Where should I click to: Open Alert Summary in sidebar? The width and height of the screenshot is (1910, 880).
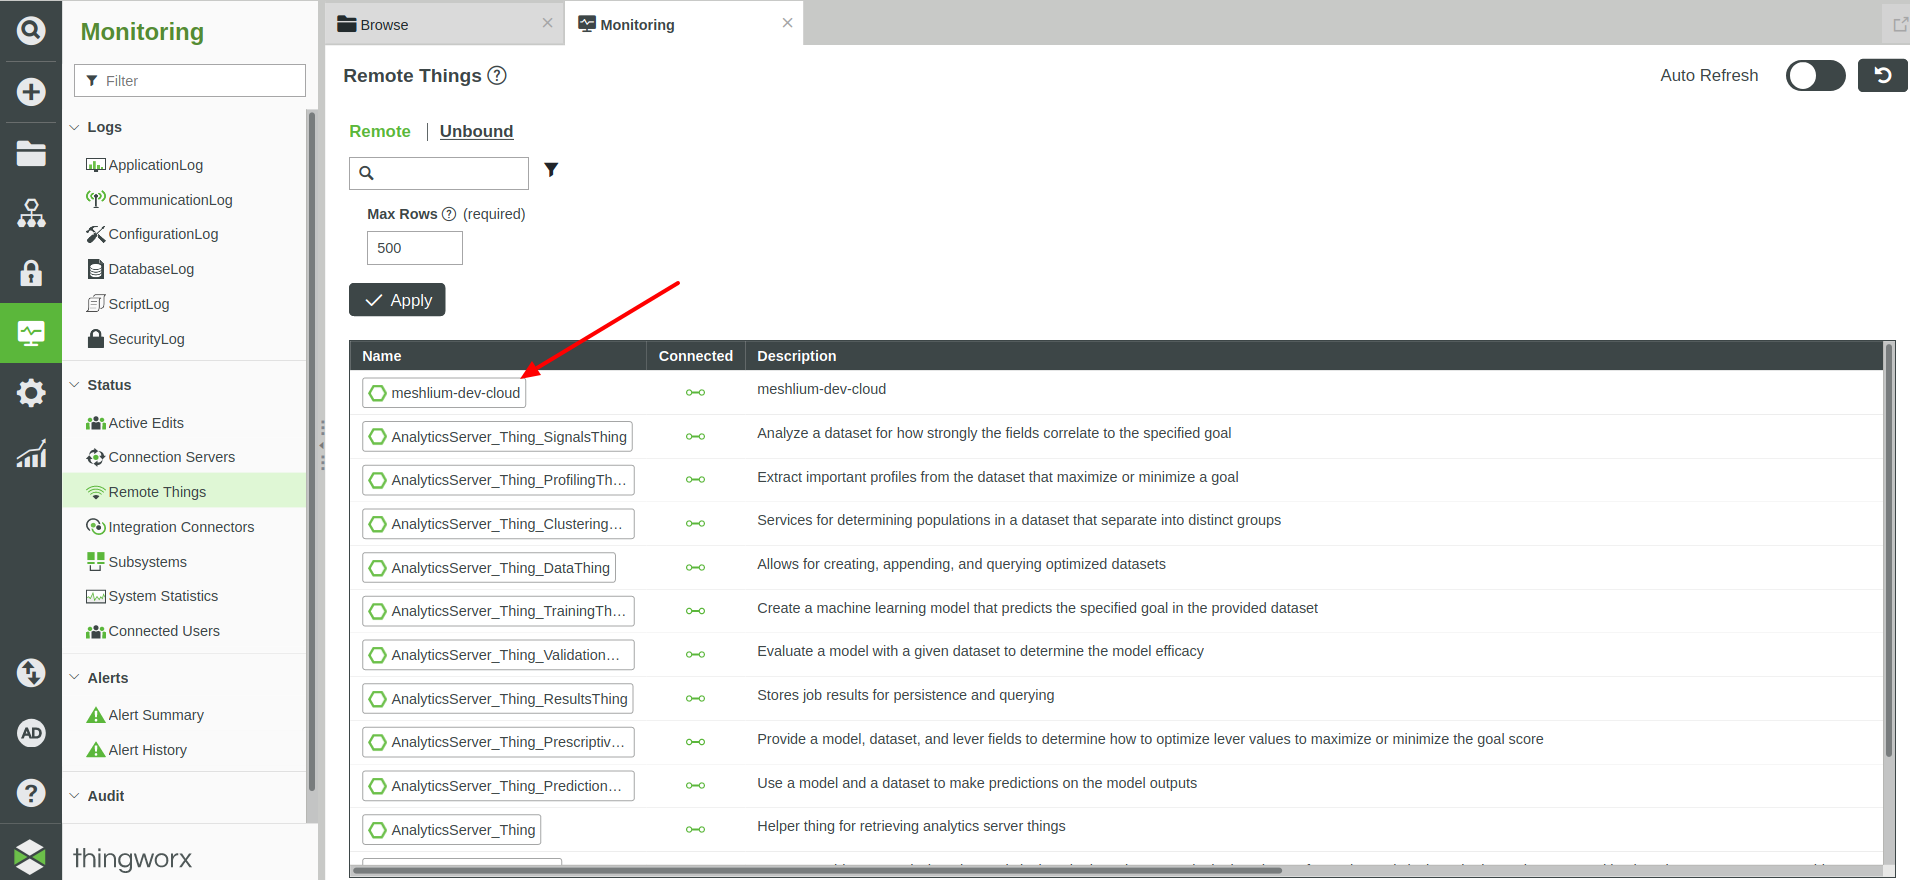[x=145, y=715]
